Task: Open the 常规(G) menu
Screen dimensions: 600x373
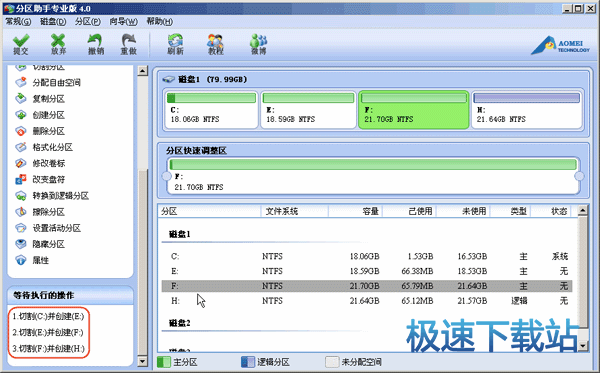Action: click(x=18, y=21)
